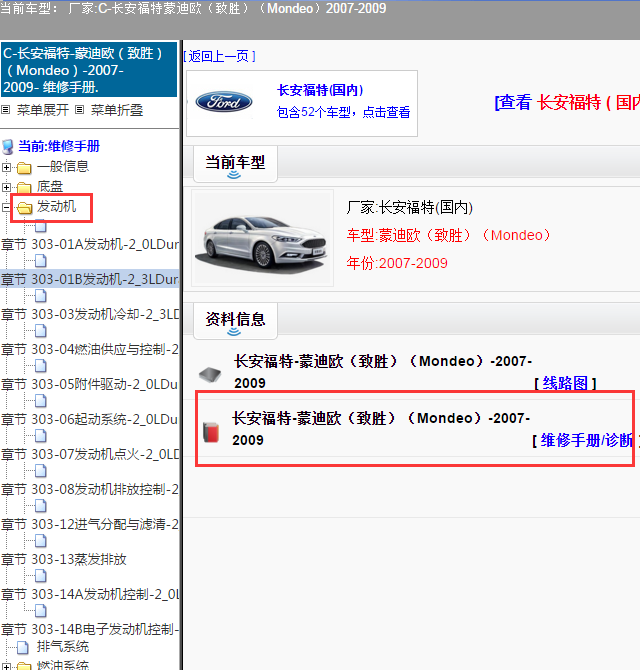Click the 排气系统 page icon

23,647
